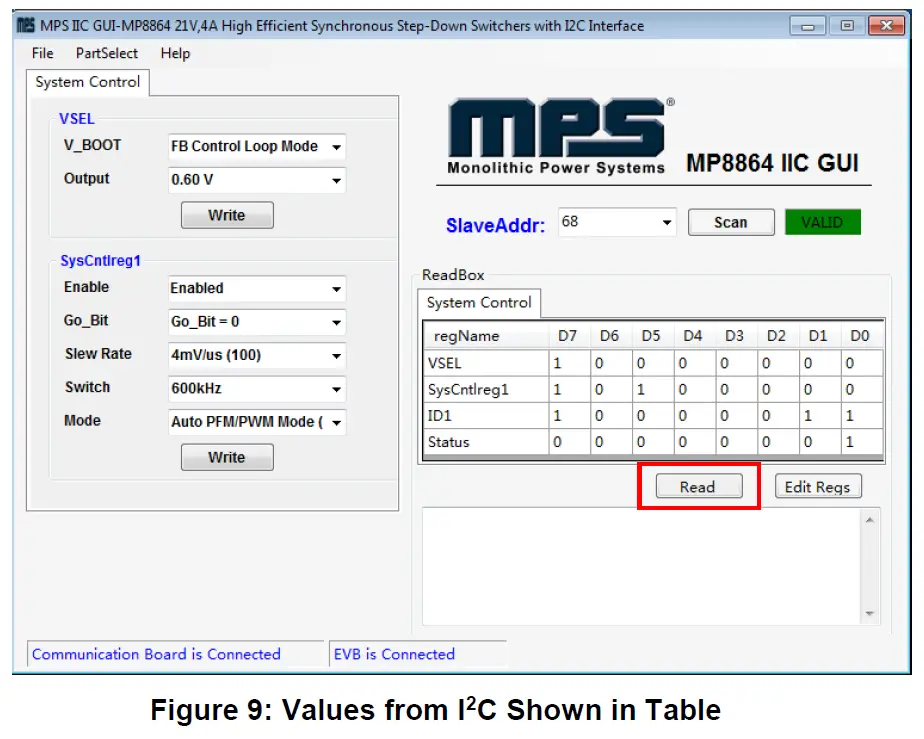
Task: Open the Help menu
Action: tap(176, 54)
